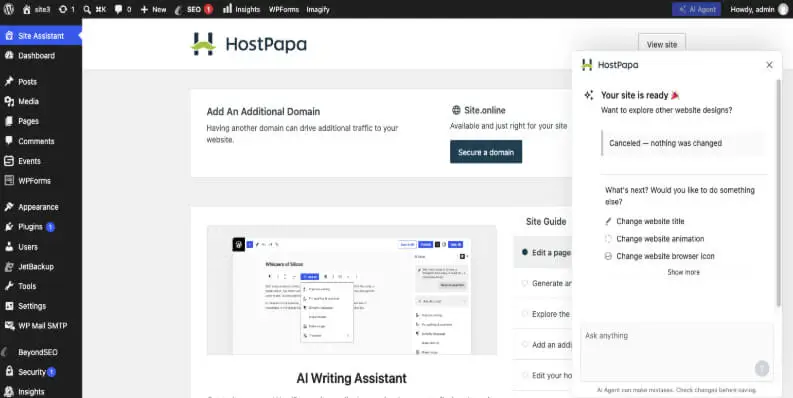Select the Add an addi... guide step

pyautogui.click(x=543, y=345)
